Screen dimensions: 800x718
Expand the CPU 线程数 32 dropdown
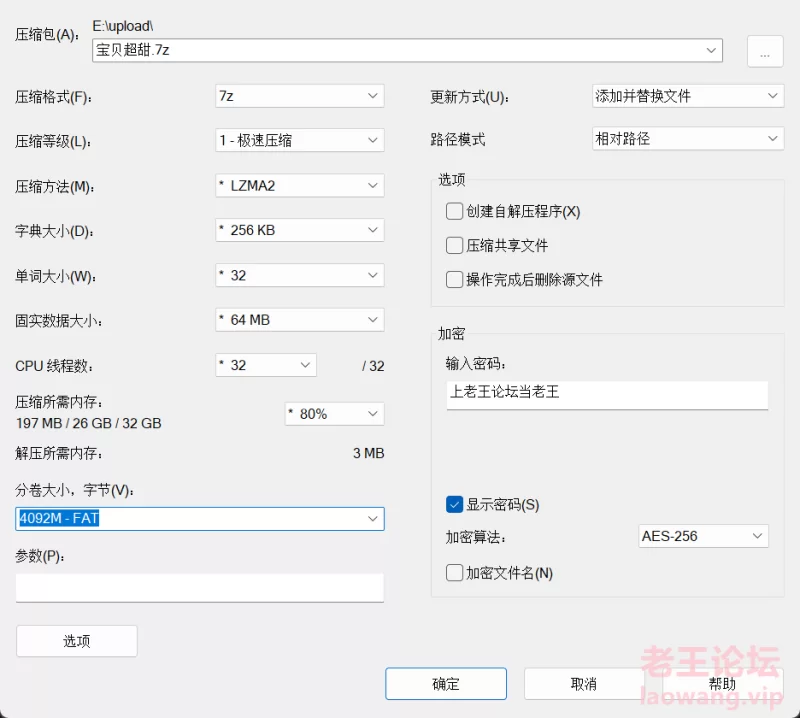click(266, 365)
